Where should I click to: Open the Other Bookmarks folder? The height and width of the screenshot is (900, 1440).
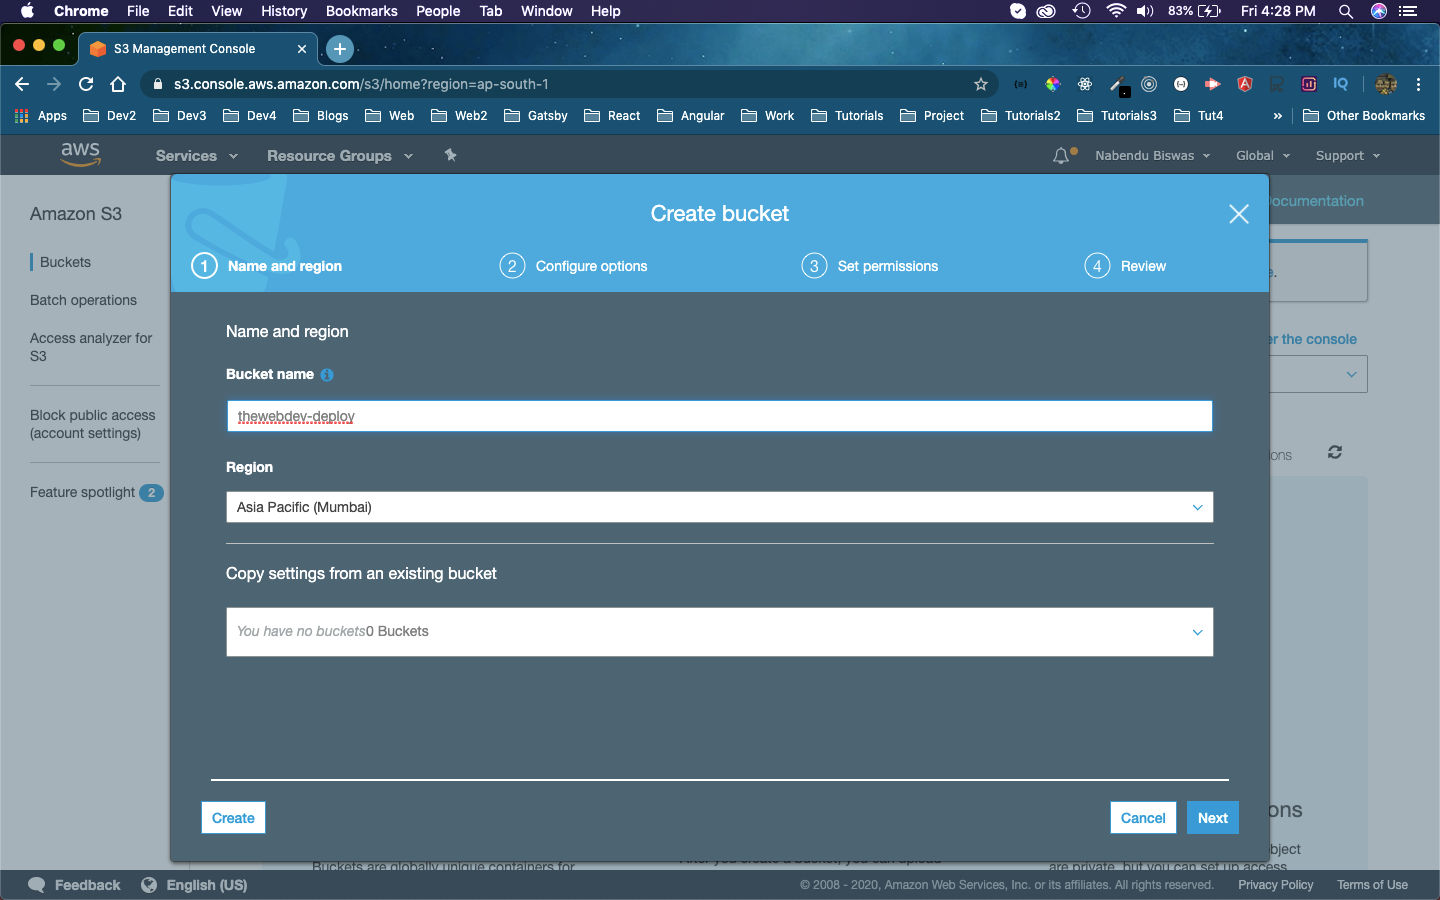(x=1364, y=116)
